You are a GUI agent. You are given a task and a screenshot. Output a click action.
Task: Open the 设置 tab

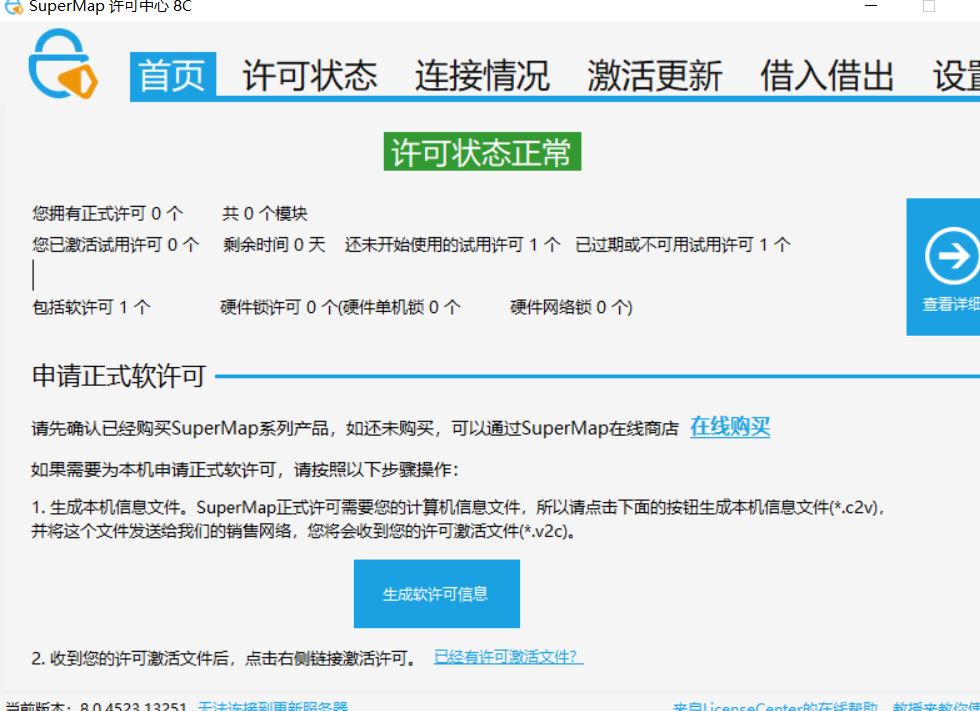956,76
